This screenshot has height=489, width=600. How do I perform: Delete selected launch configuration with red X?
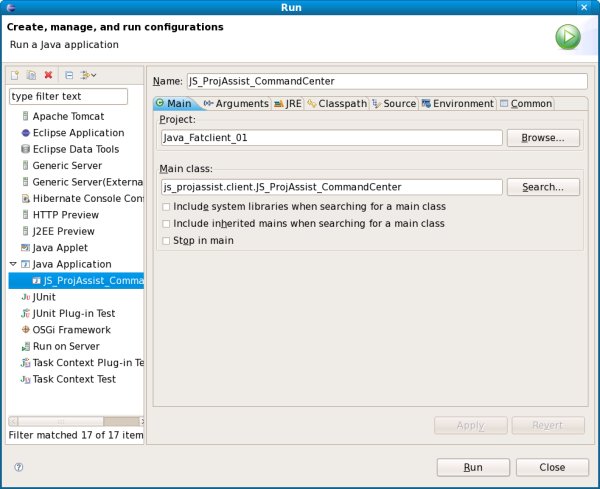pos(48,75)
